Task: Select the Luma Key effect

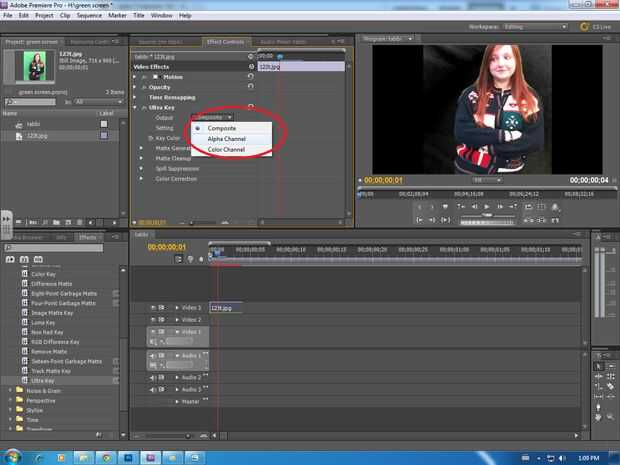Action: 43,323
